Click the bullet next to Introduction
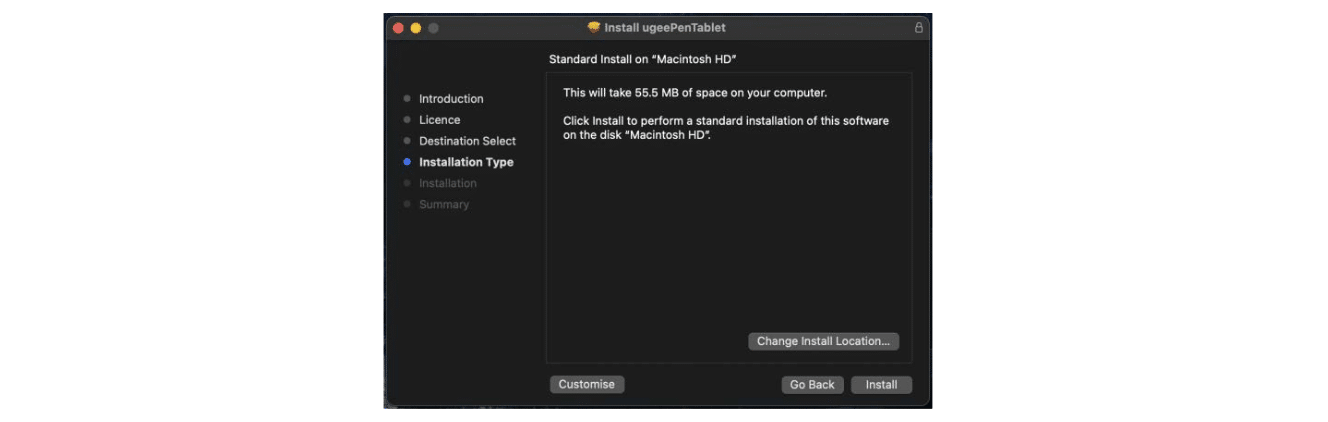1328x422 pixels. 407,99
